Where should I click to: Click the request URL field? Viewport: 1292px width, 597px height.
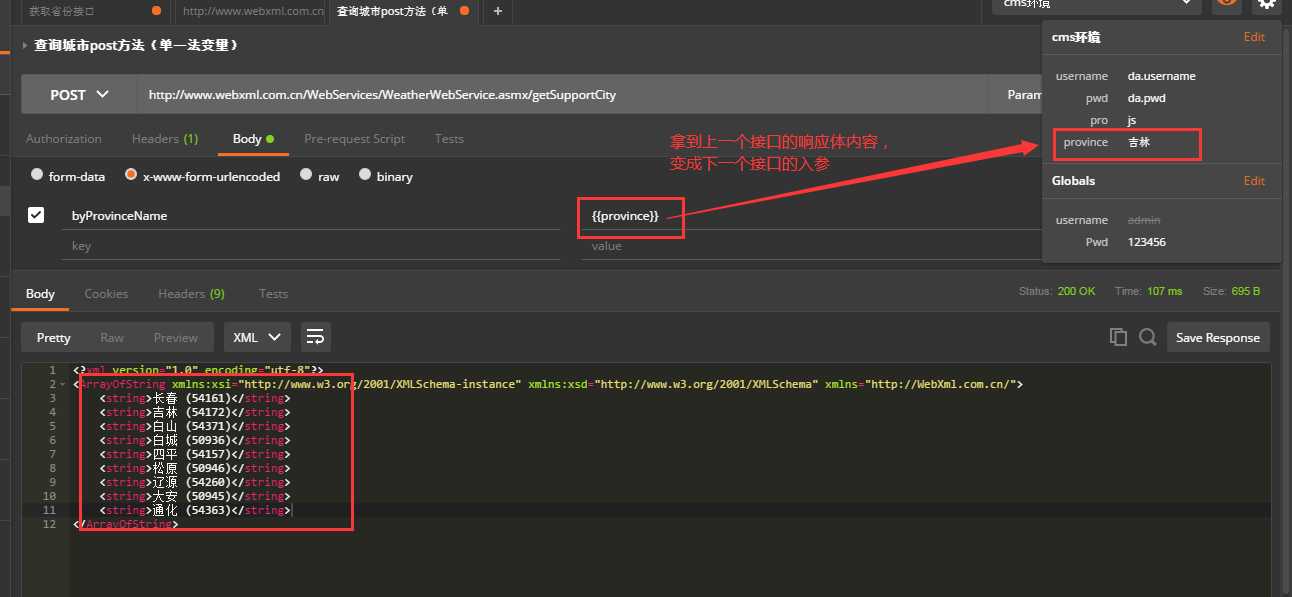[562, 95]
